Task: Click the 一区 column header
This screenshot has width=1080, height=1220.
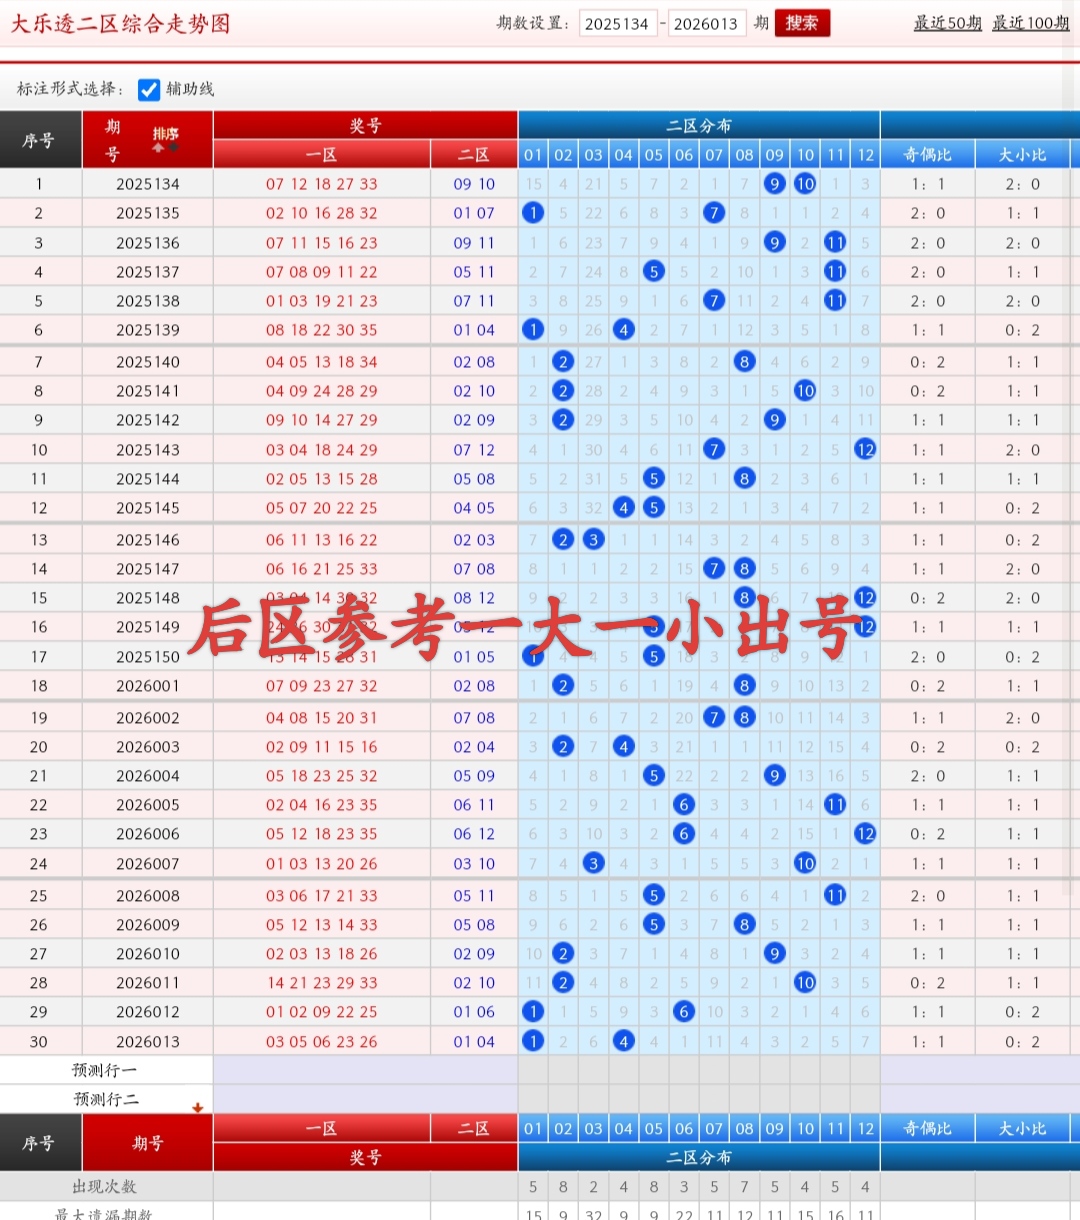Action: pyautogui.click(x=322, y=155)
